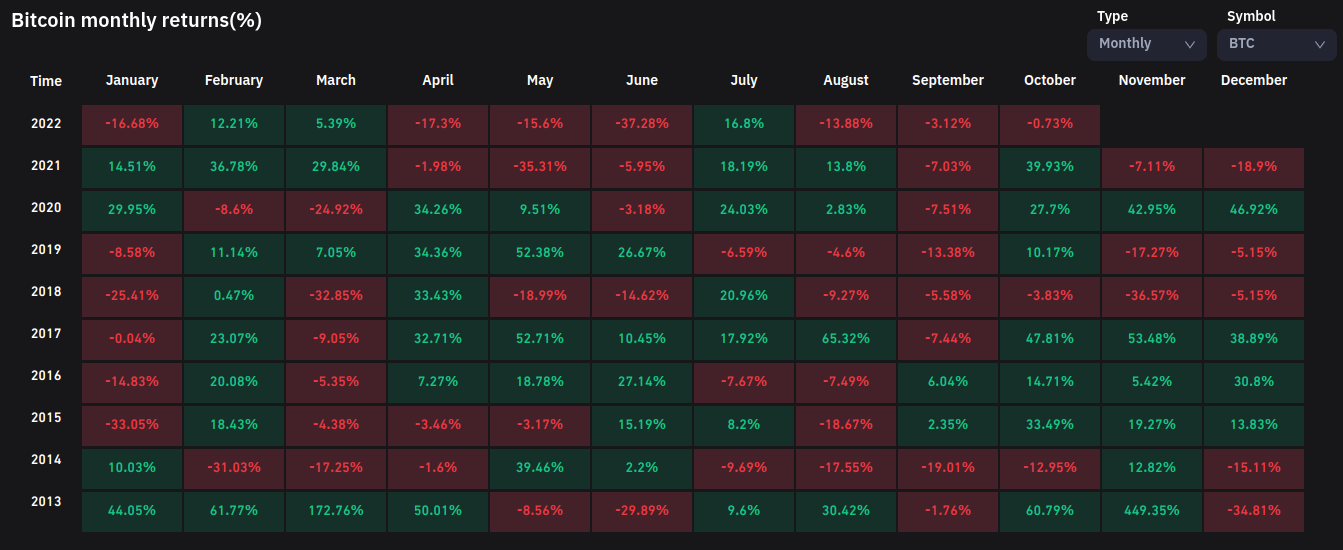Select the 2022 row label

(46, 124)
